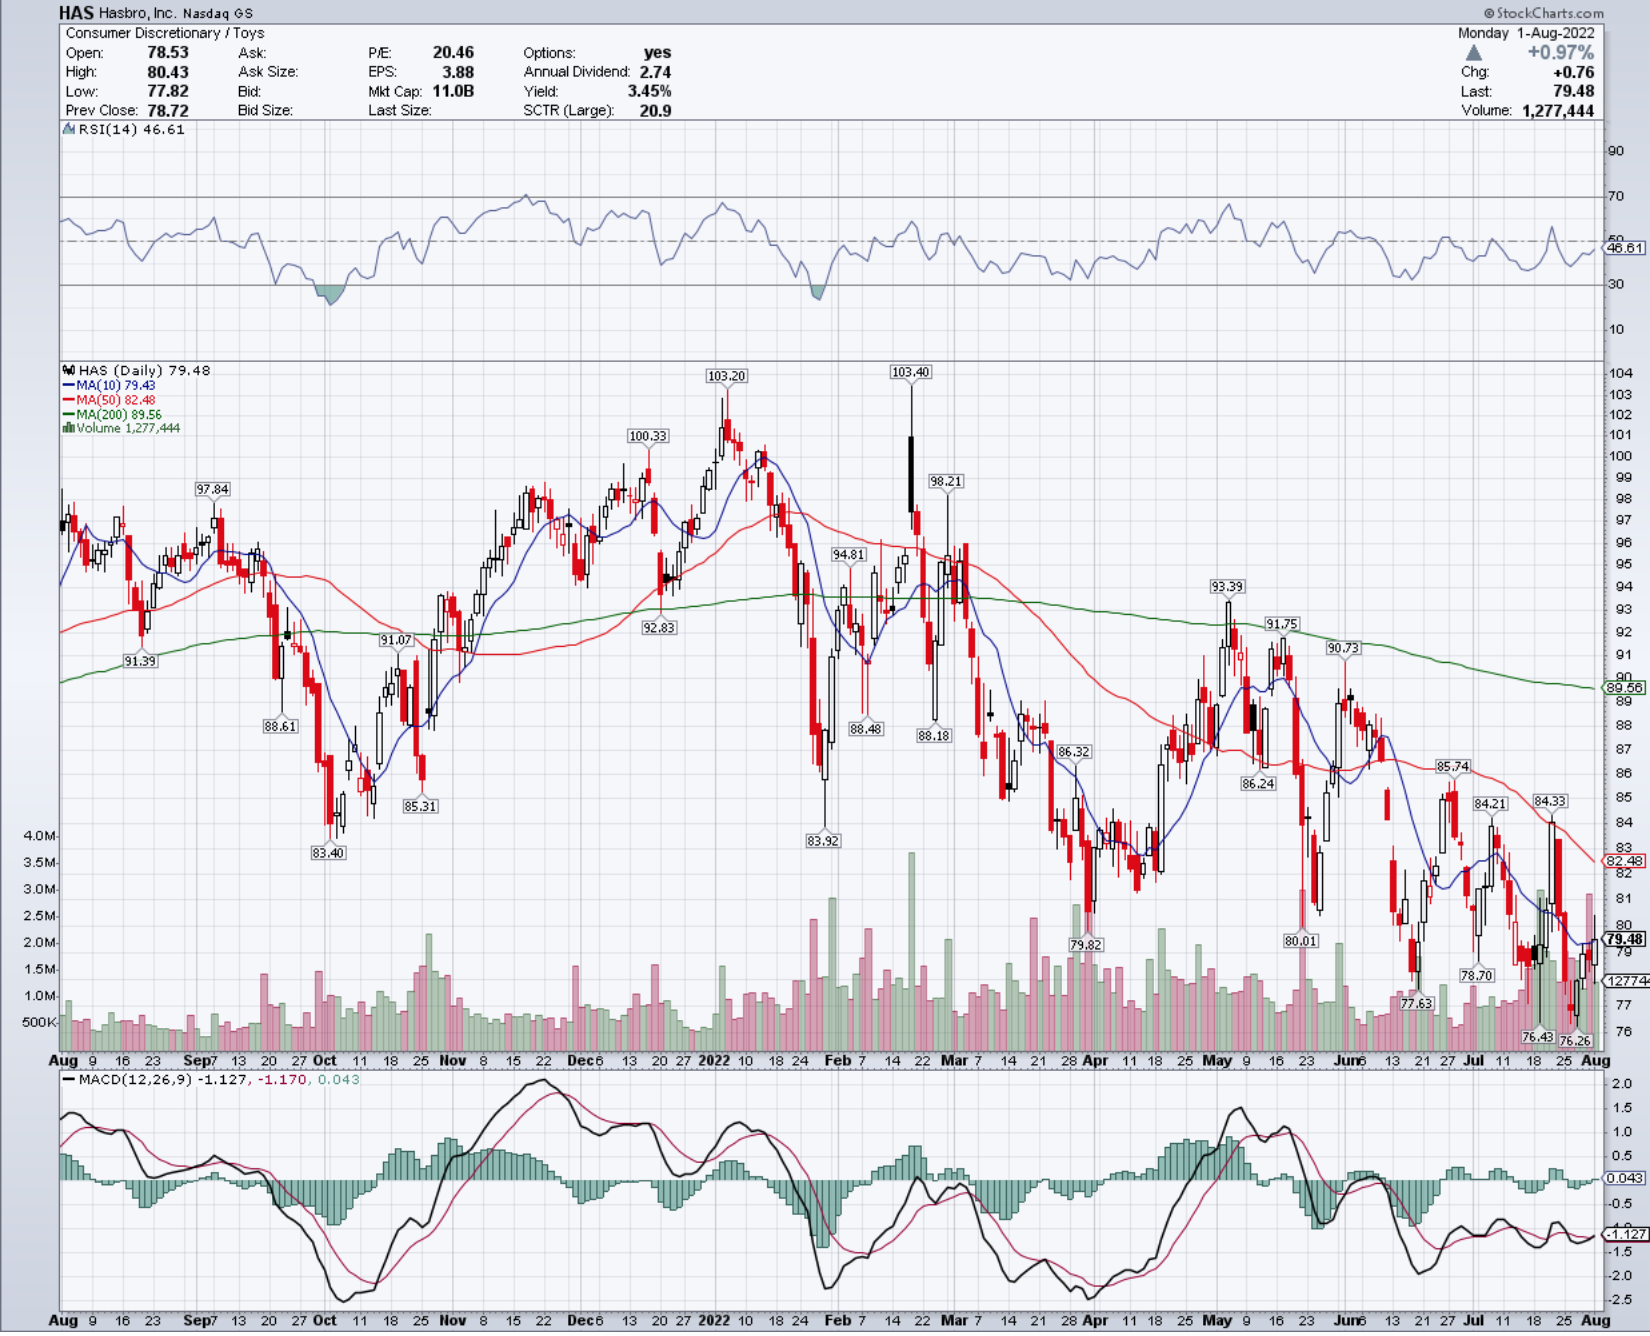
Task: Click the 77.63 June low label
Action: point(1417,1003)
